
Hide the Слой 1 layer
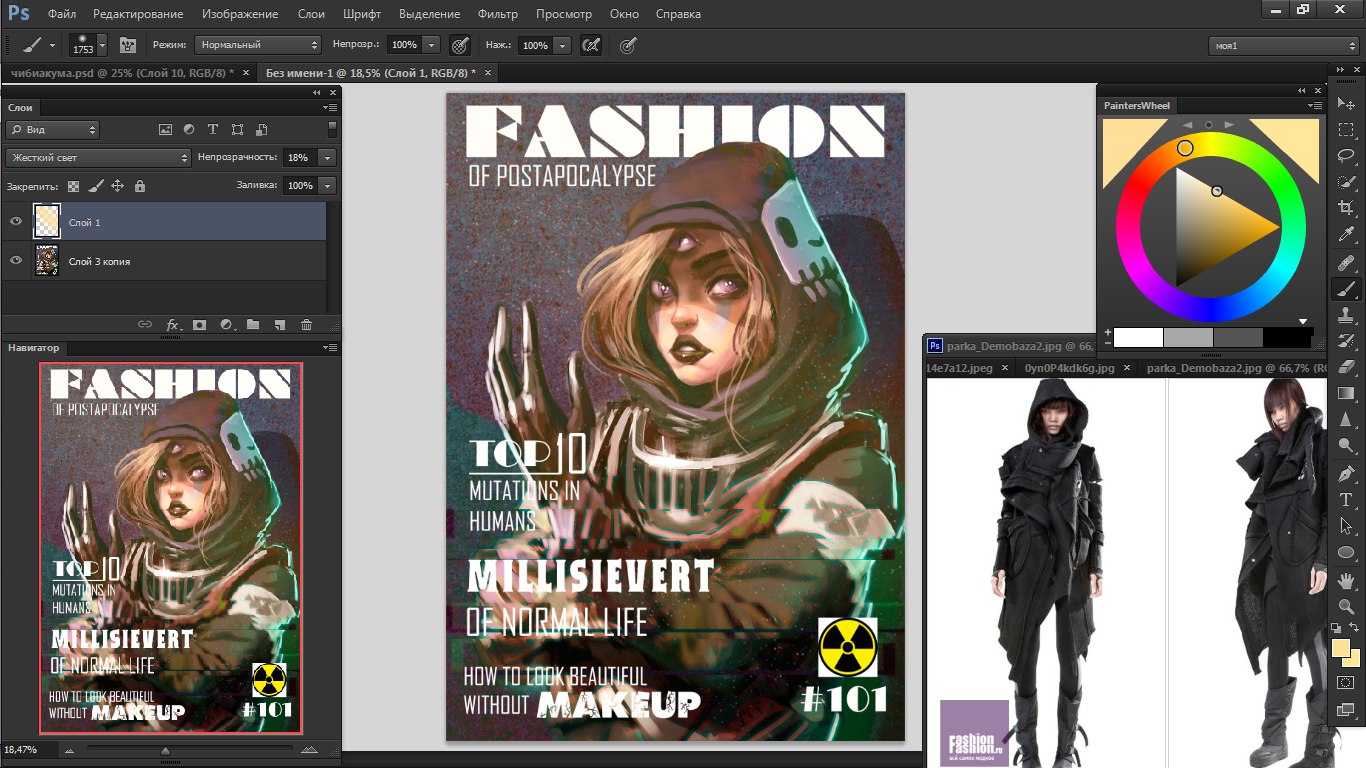pyautogui.click(x=16, y=222)
